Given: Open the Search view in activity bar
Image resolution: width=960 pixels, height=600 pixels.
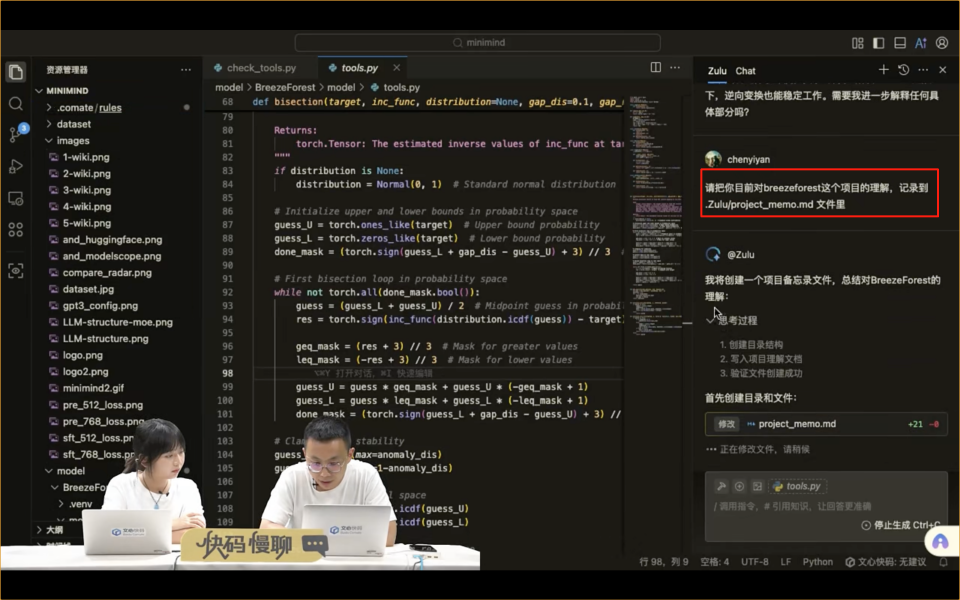Looking at the screenshot, I should (x=16, y=103).
